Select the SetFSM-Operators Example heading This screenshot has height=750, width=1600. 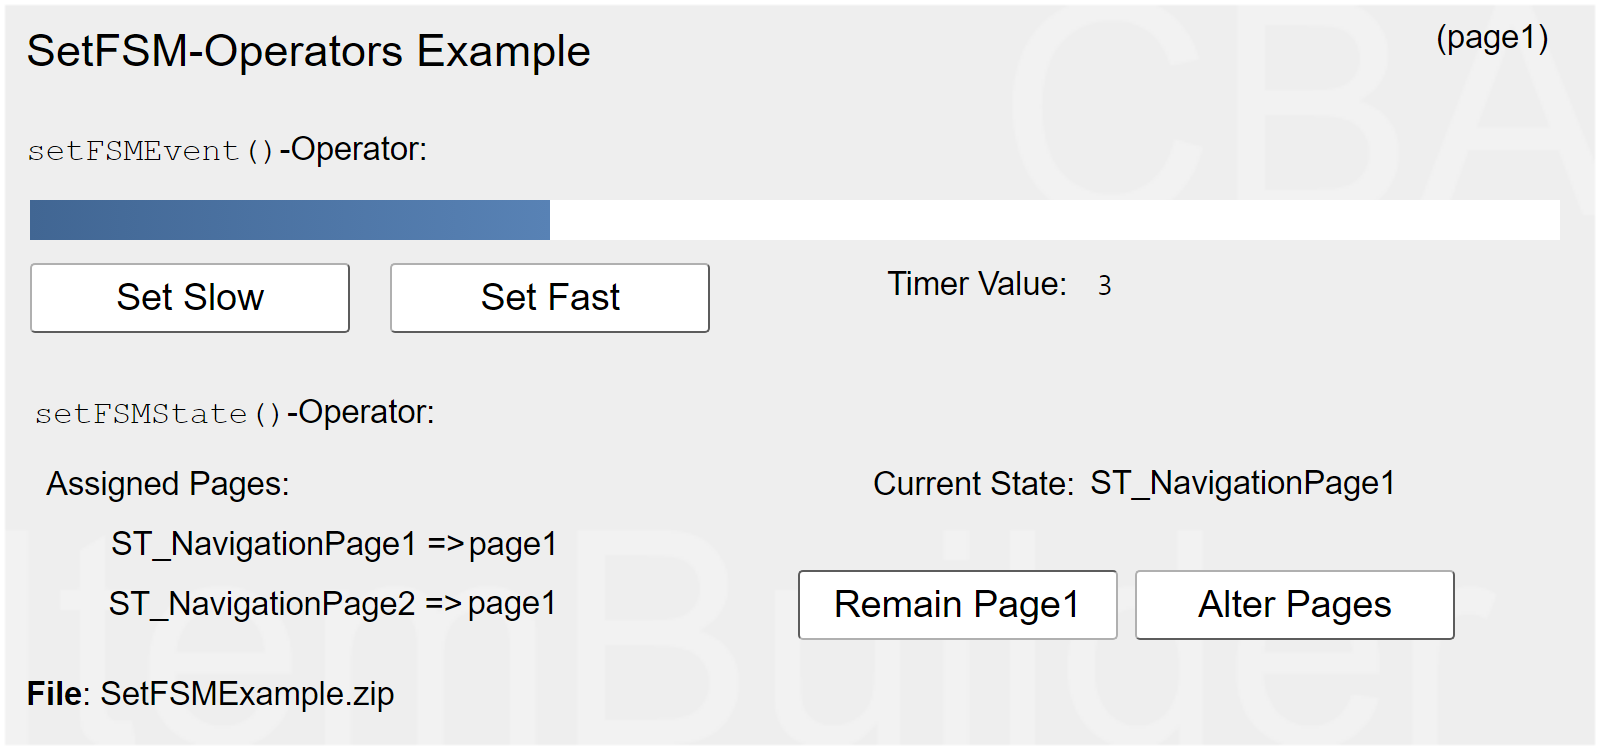(308, 51)
